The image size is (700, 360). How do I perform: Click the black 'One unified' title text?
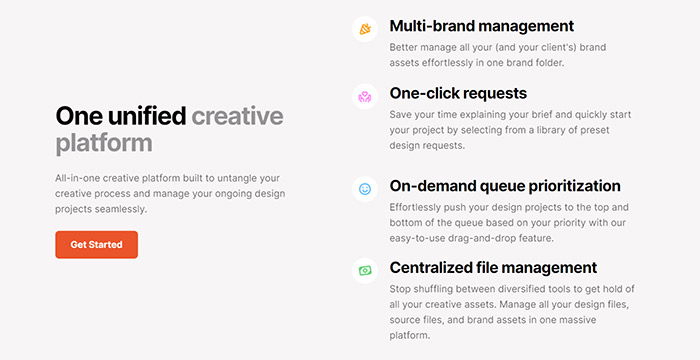[x=121, y=116]
